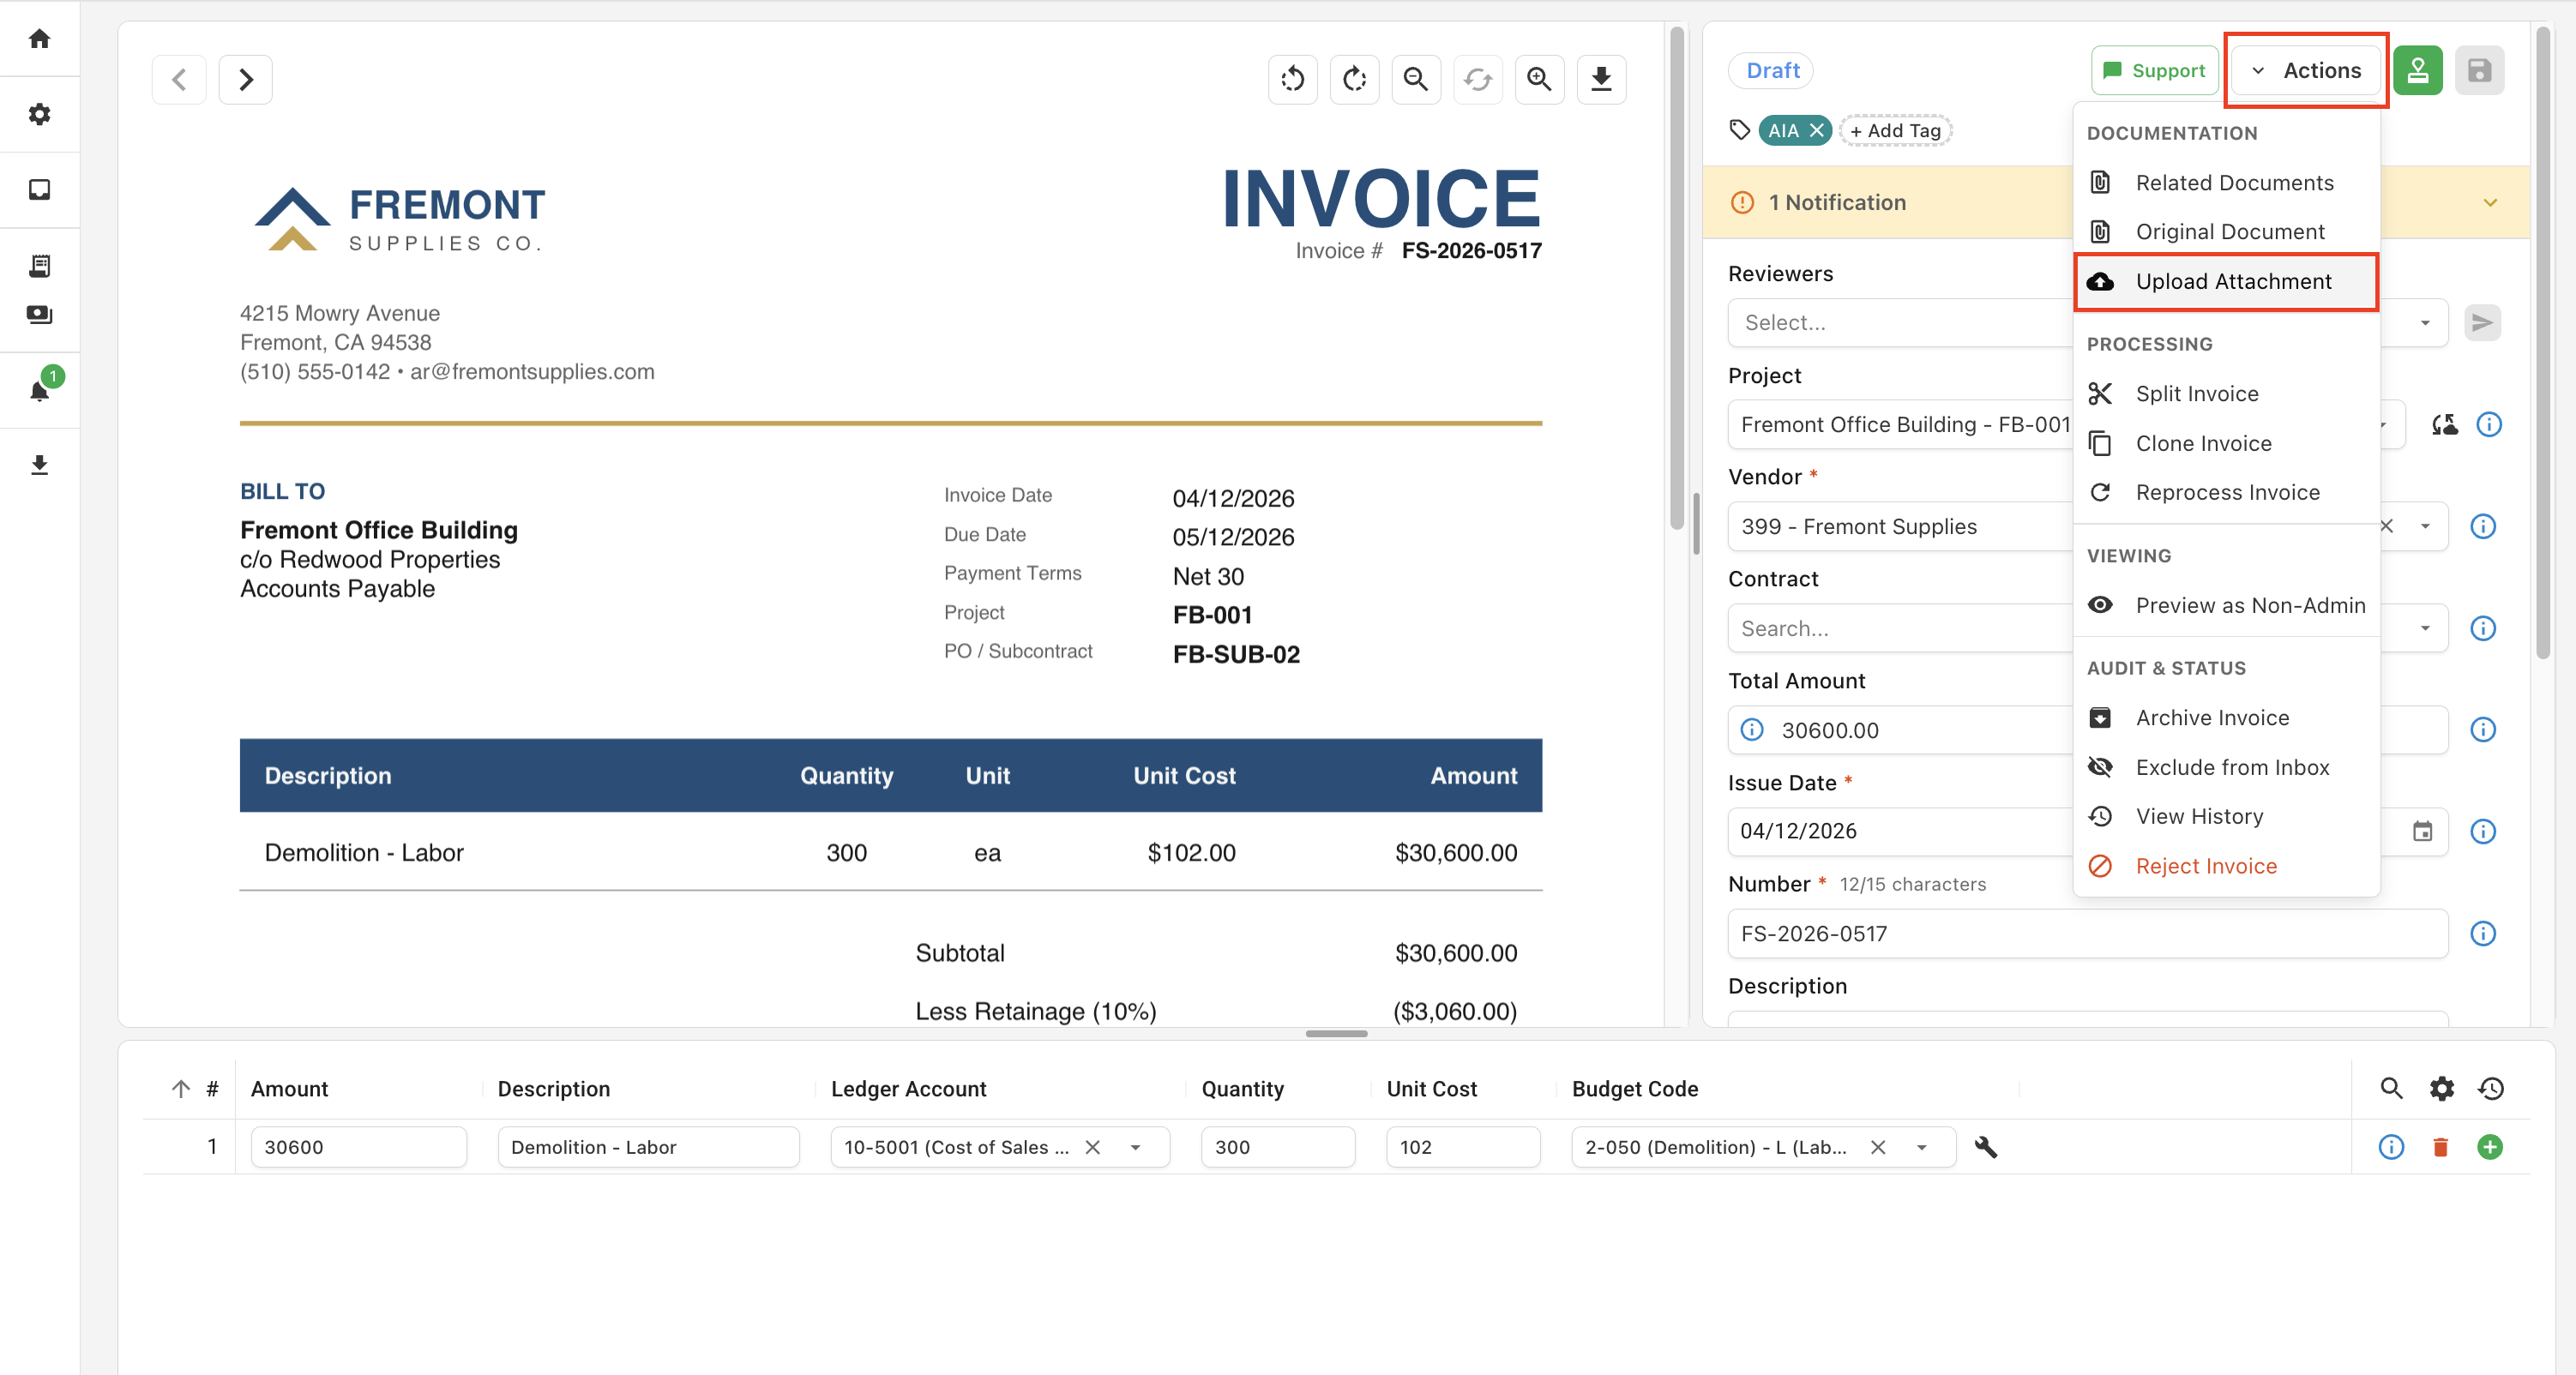Open line item table settings gear
2576x1375 pixels.
click(x=2441, y=1088)
